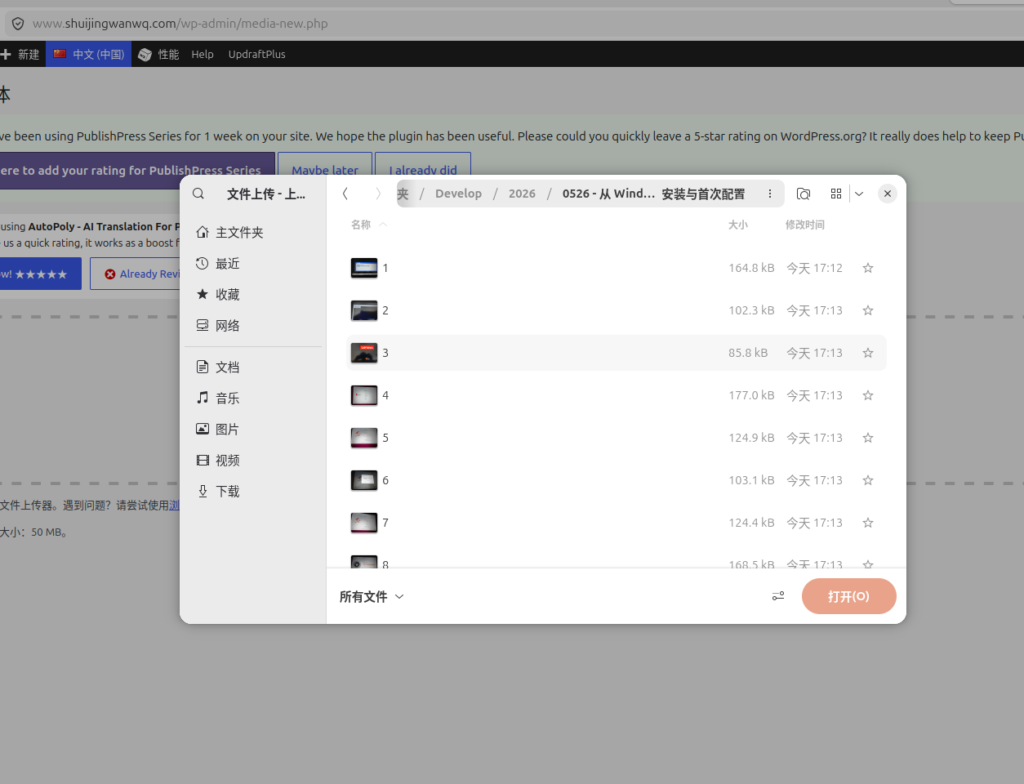Open 视频 videos folder in sidebar

point(253,460)
